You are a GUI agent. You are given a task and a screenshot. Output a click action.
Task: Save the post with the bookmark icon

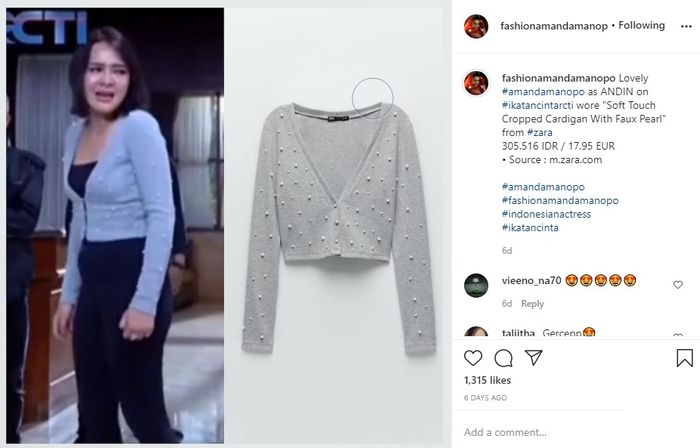pos(684,358)
